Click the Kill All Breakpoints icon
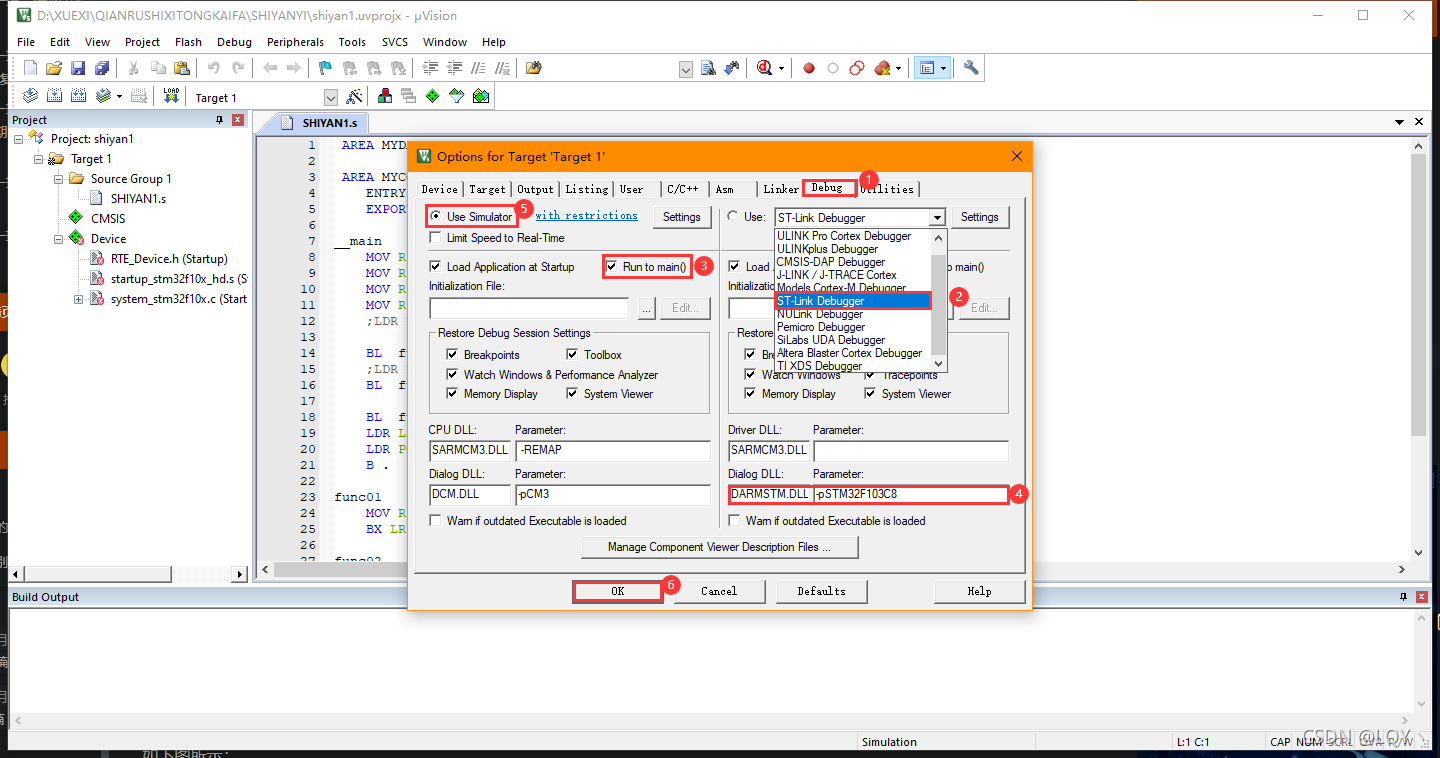Viewport: 1440px width, 758px height. tap(881, 68)
